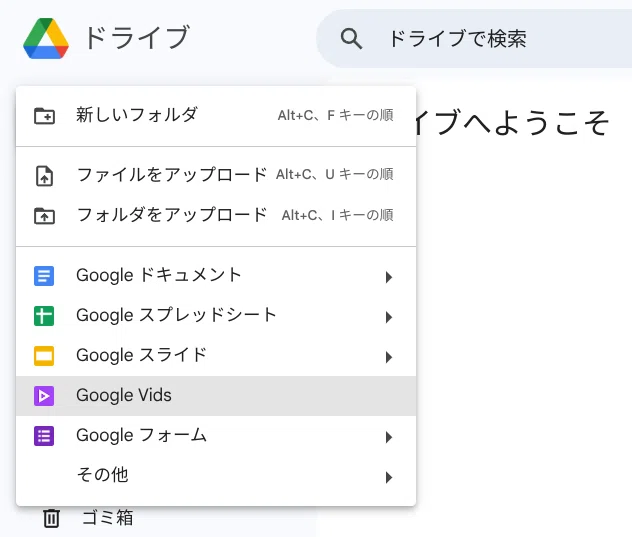Expand the その他 submenu arrow
The width and height of the screenshot is (632, 537).
389,477
